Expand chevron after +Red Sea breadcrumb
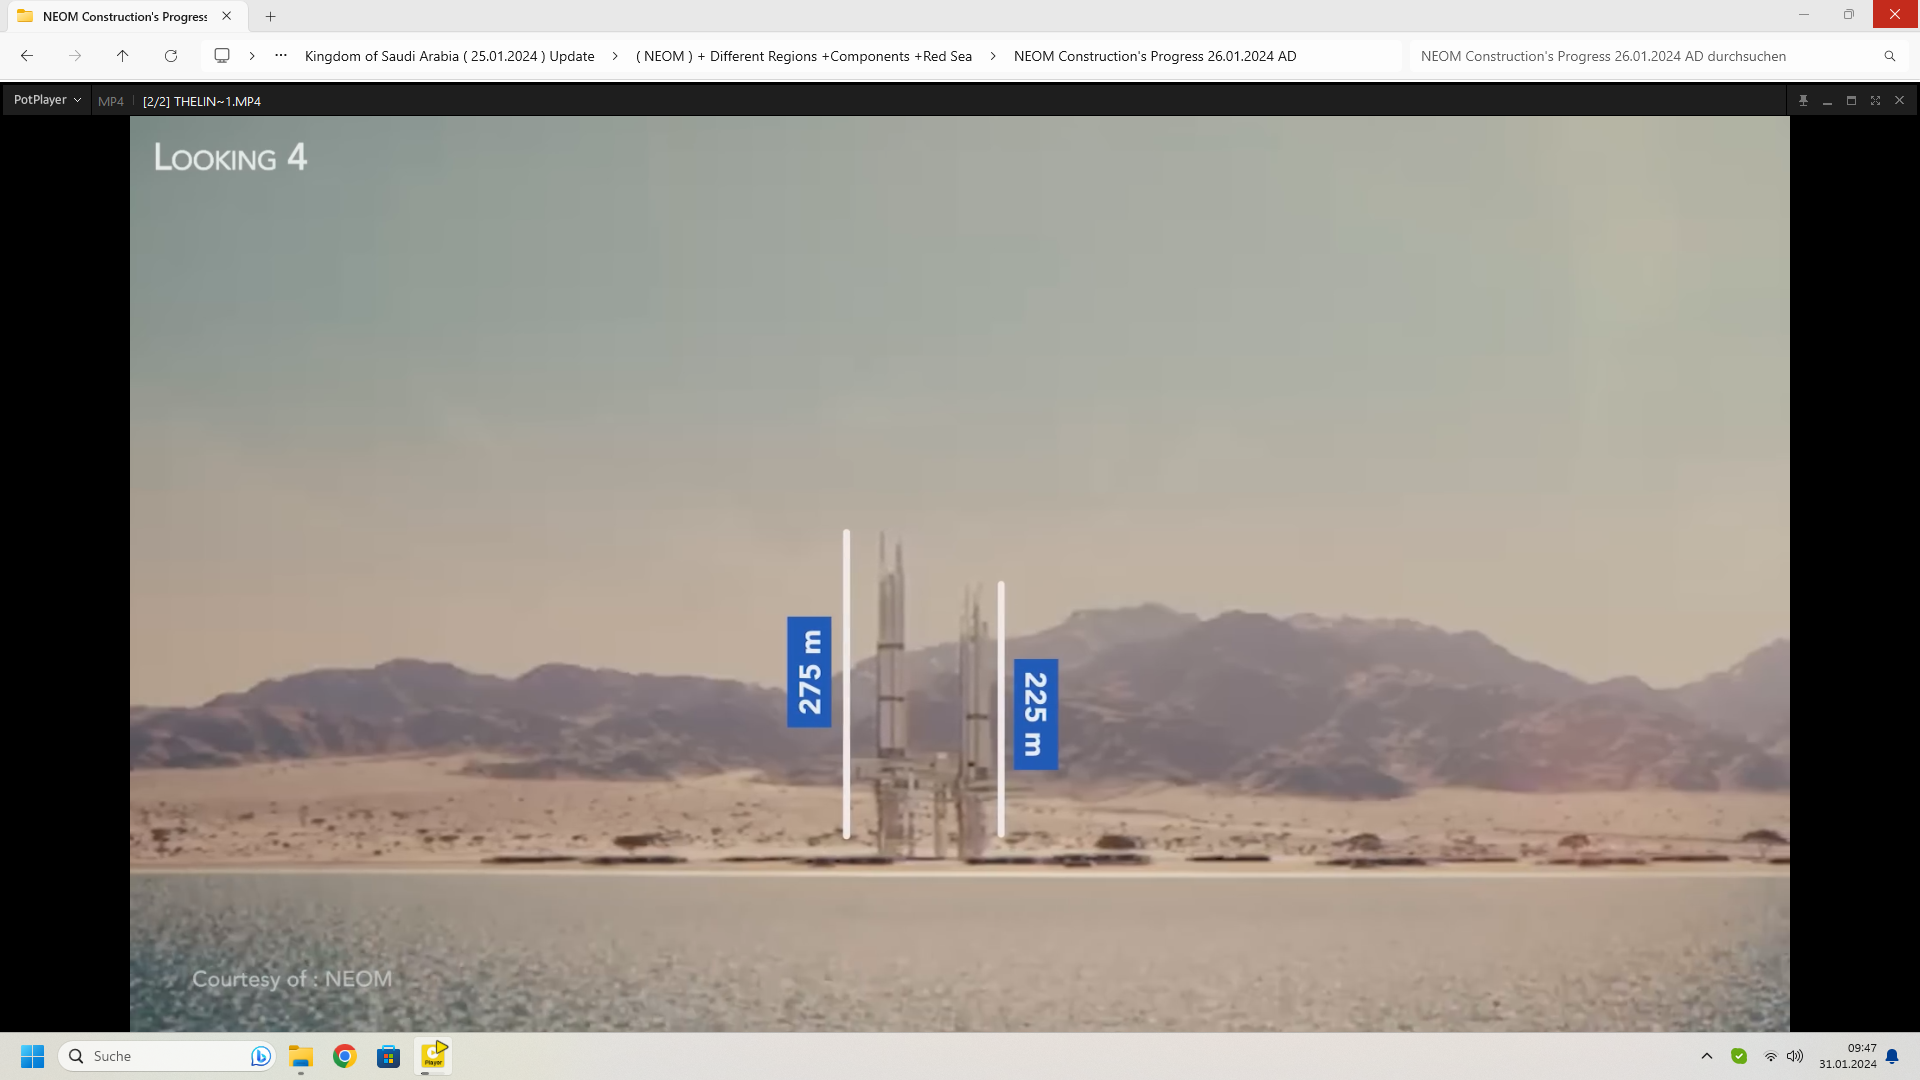 pyautogui.click(x=993, y=56)
